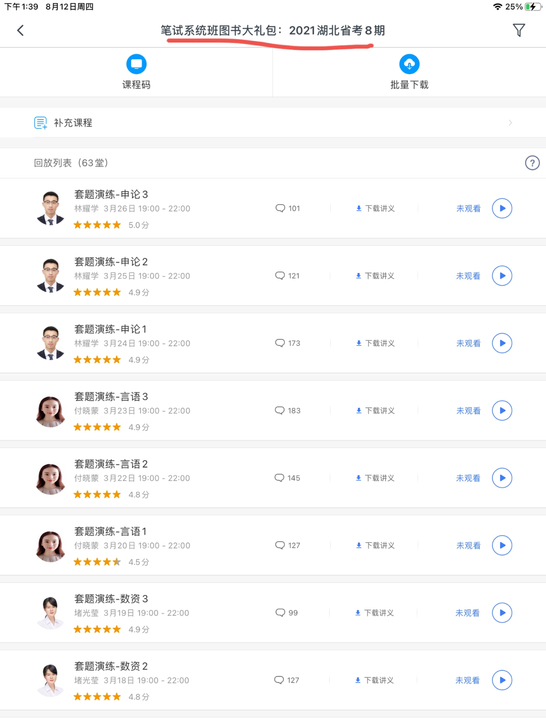Image resolution: width=546 pixels, height=728 pixels.
Task: Download handout for 套题演练-申论2
Action: click(x=375, y=276)
